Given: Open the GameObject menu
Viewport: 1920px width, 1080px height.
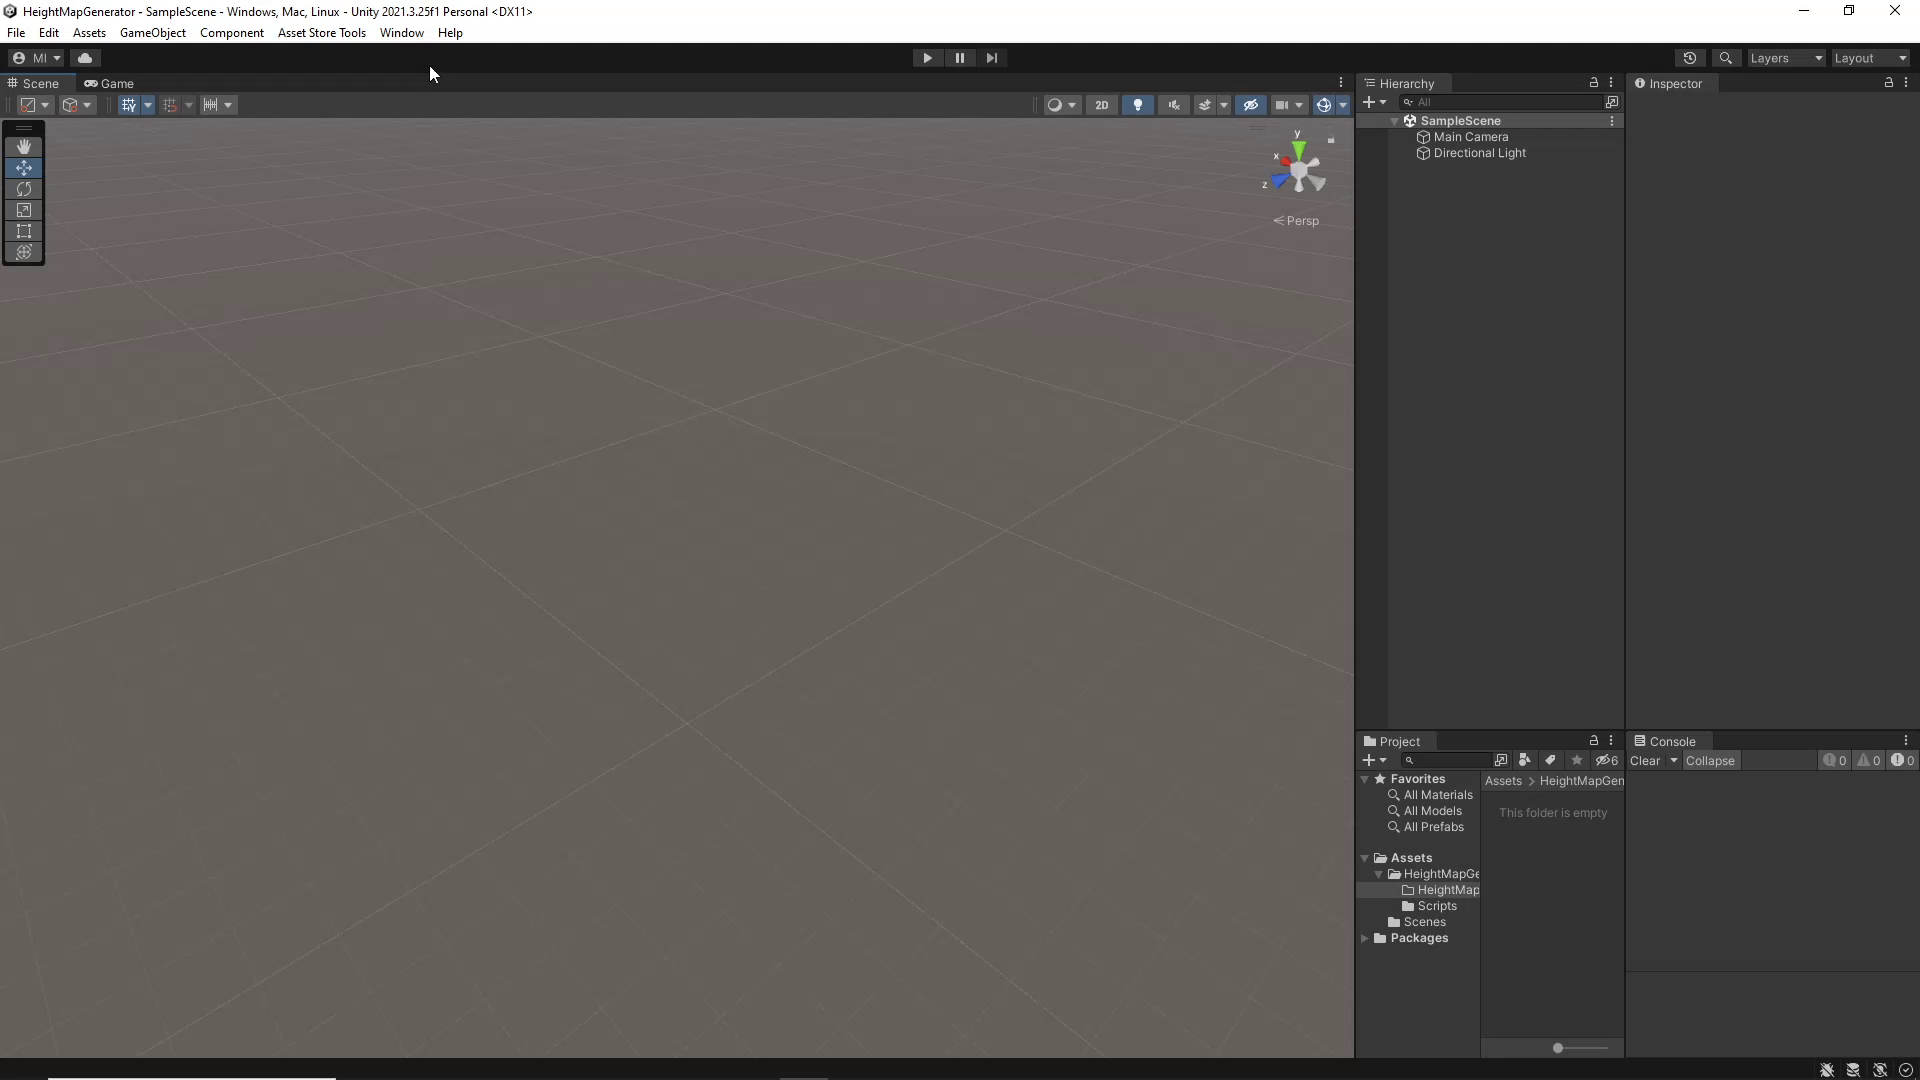Looking at the screenshot, I should pyautogui.click(x=153, y=33).
